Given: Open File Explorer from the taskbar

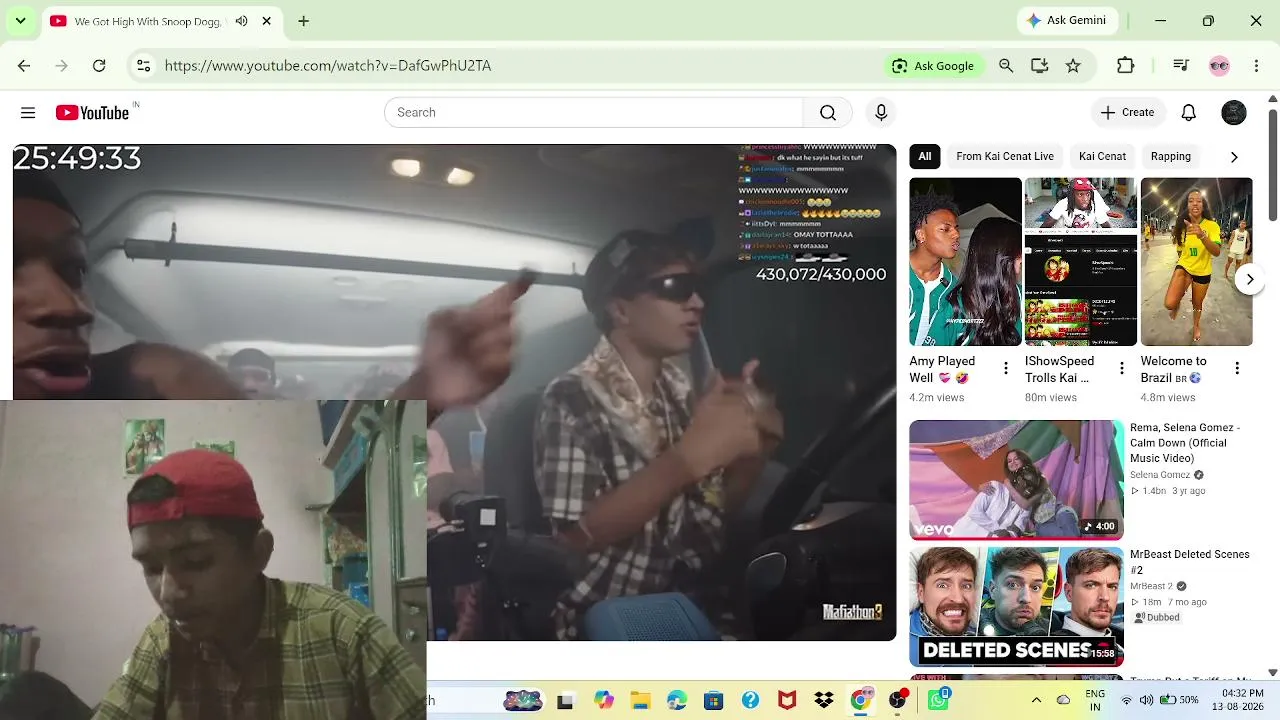Looking at the screenshot, I should pos(640,701).
